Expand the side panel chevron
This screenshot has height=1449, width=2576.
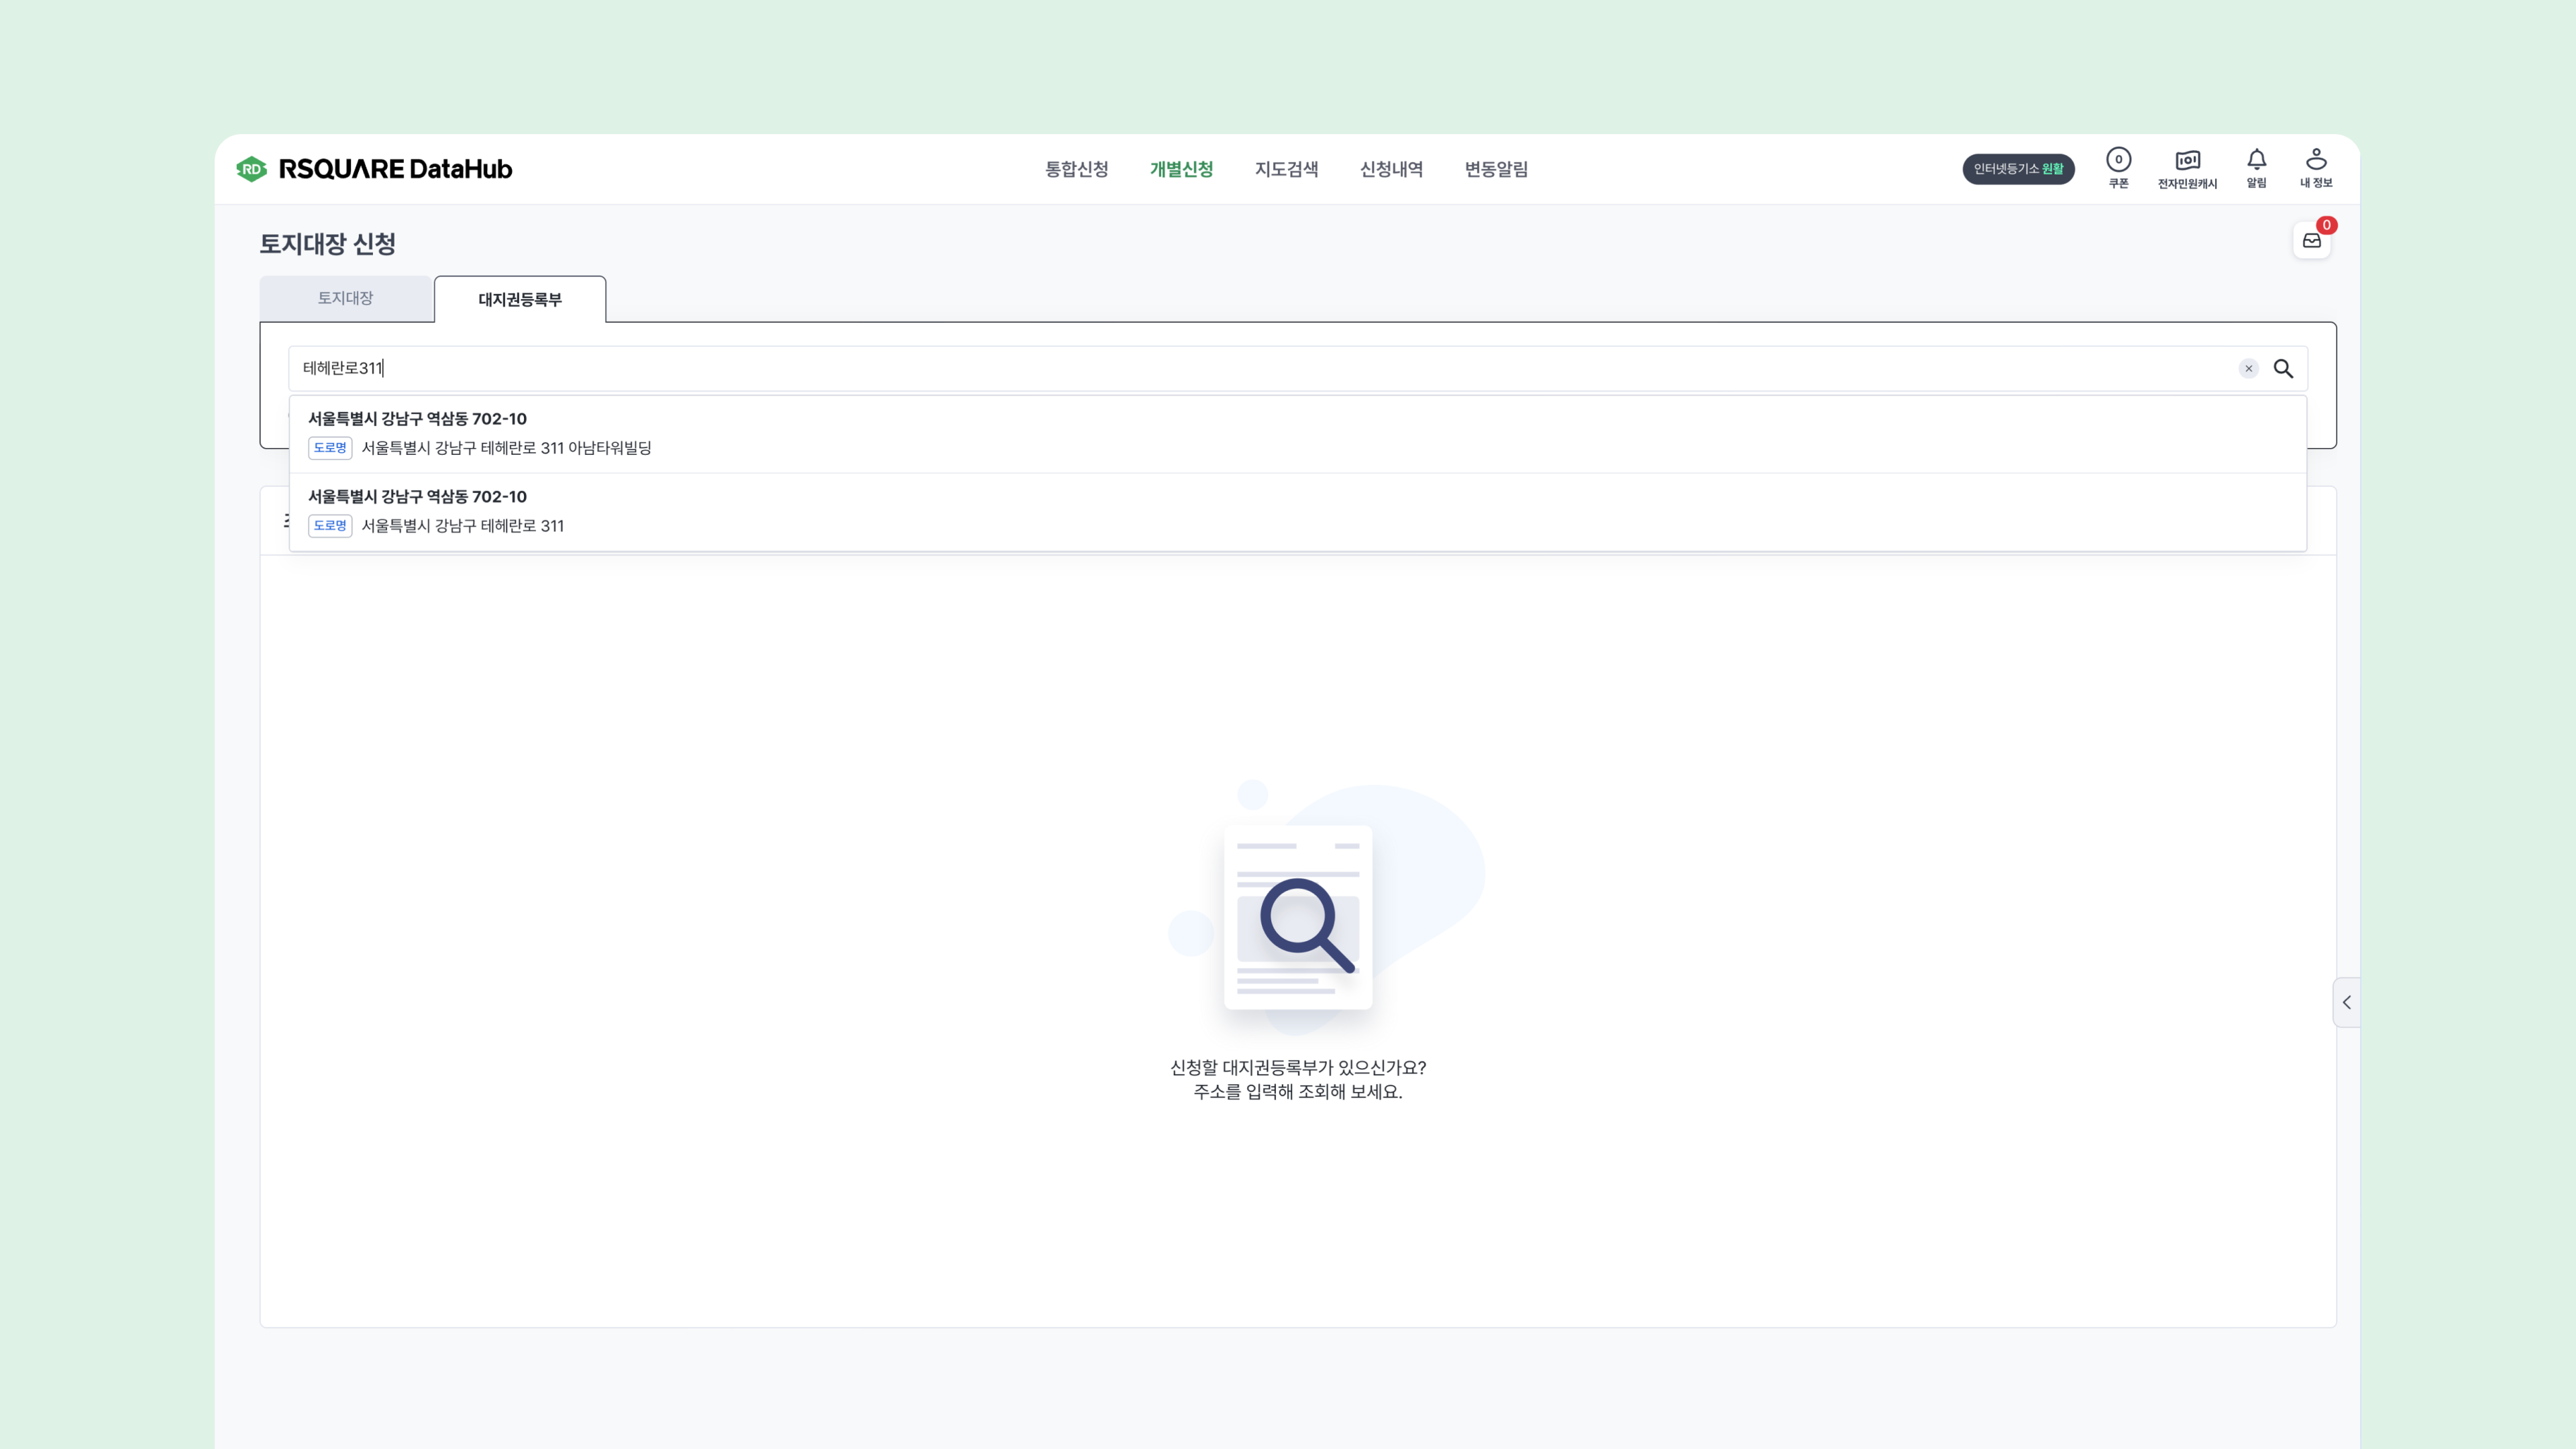click(x=2346, y=1002)
